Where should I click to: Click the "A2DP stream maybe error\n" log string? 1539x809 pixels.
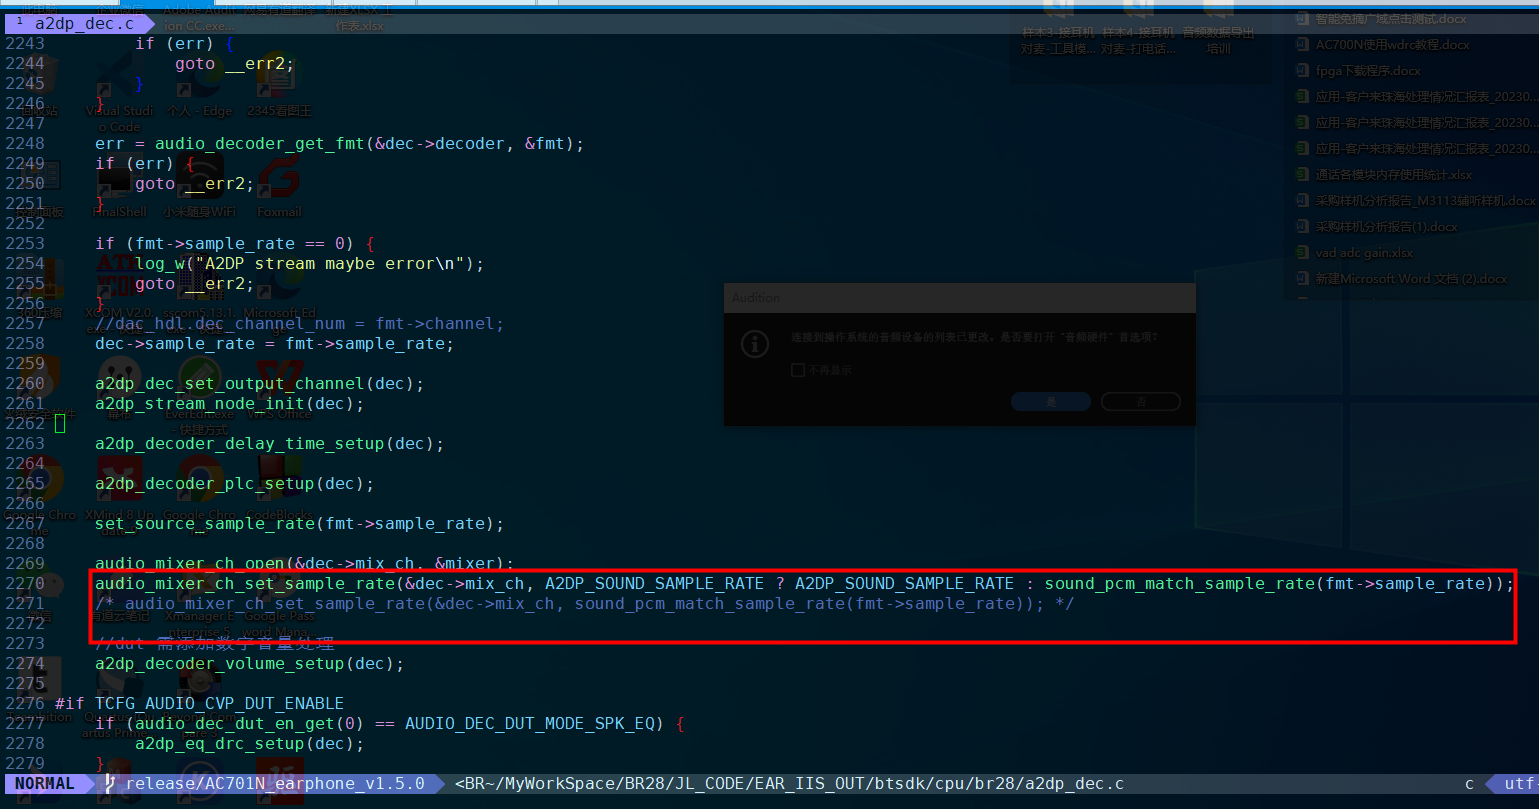[330, 264]
